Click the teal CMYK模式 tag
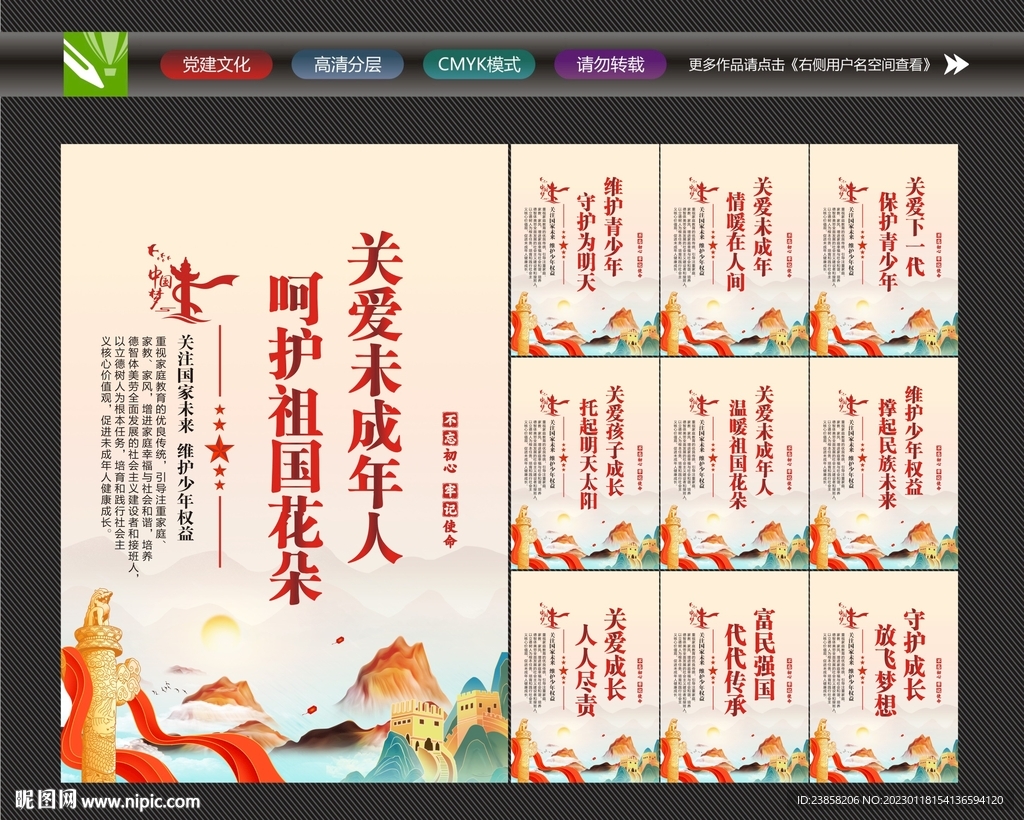The width and height of the screenshot is (1024, 820). [x=480, y=64]
